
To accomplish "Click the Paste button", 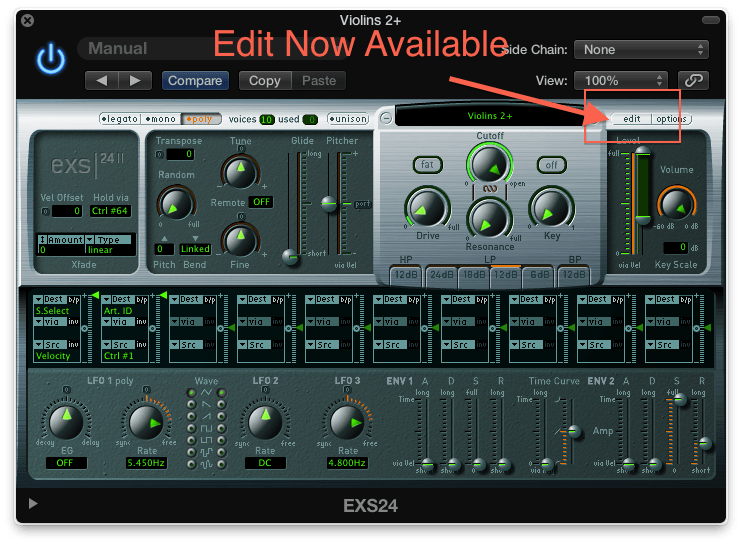I will [319, 81].
